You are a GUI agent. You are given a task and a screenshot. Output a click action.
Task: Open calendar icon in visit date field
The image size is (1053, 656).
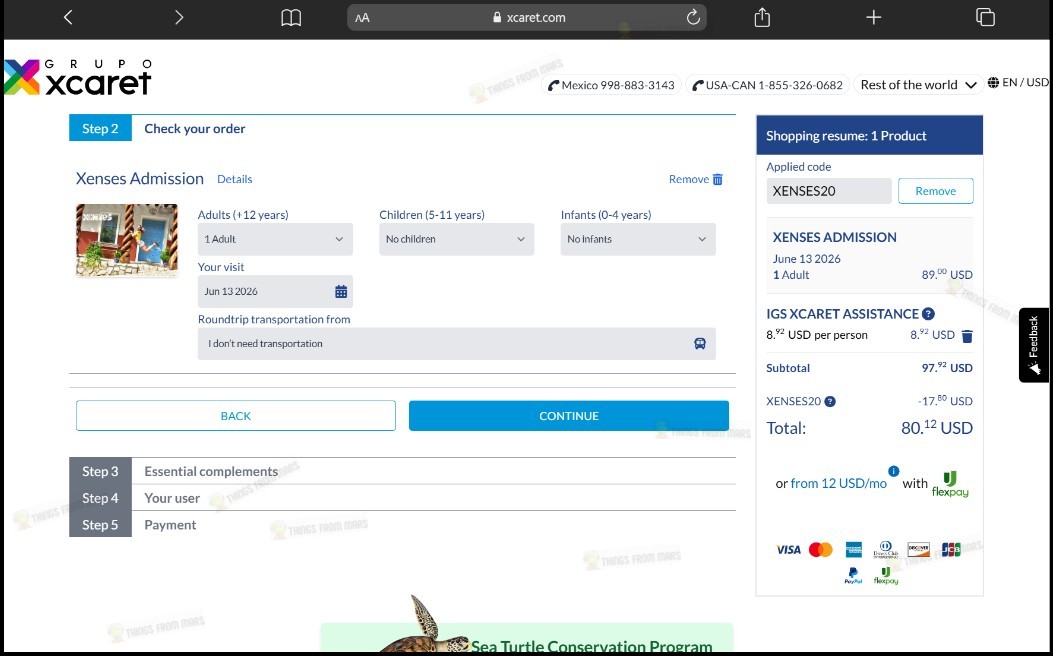[341, 291]
